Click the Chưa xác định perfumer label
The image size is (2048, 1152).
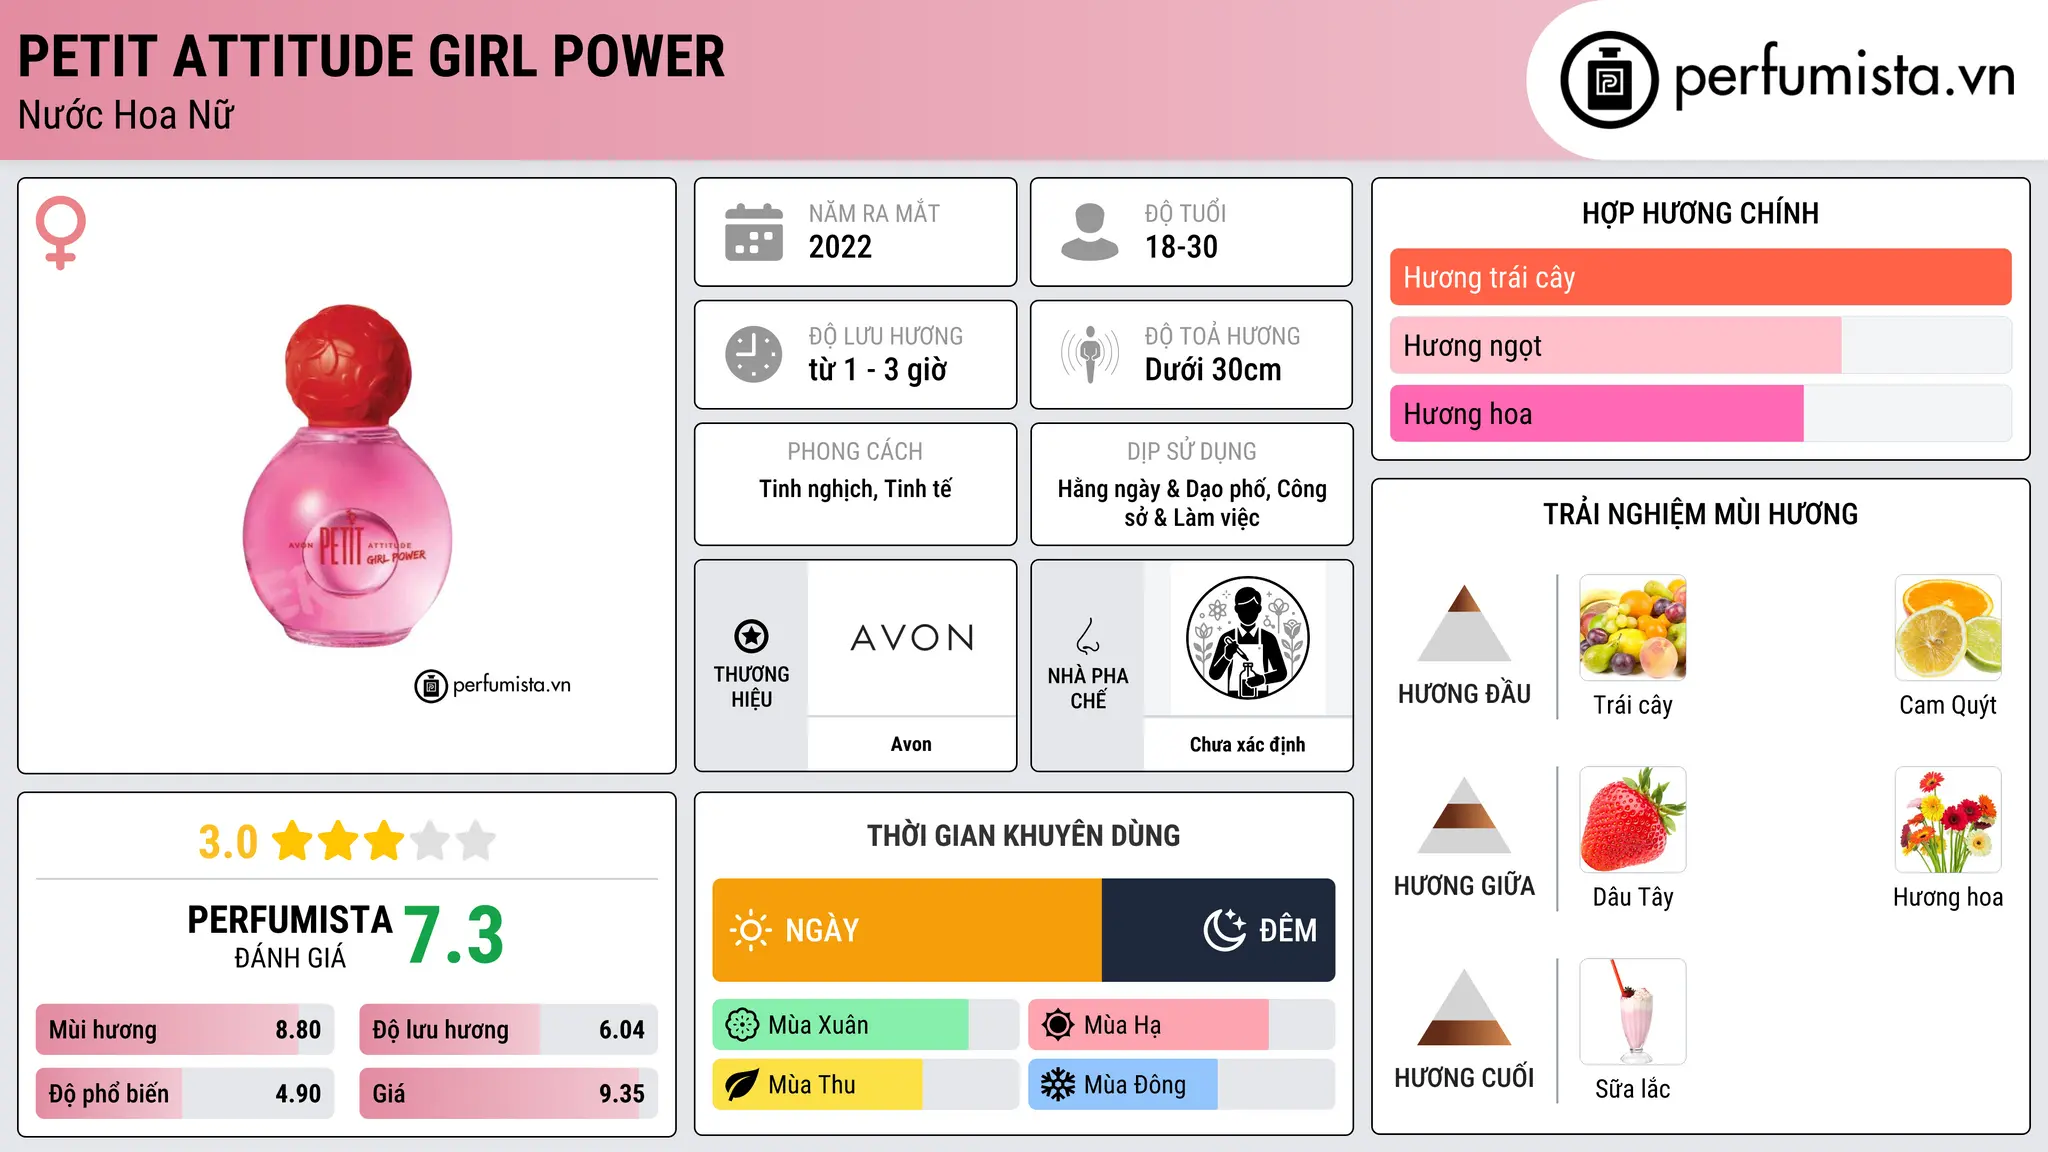pos(1247,744)
